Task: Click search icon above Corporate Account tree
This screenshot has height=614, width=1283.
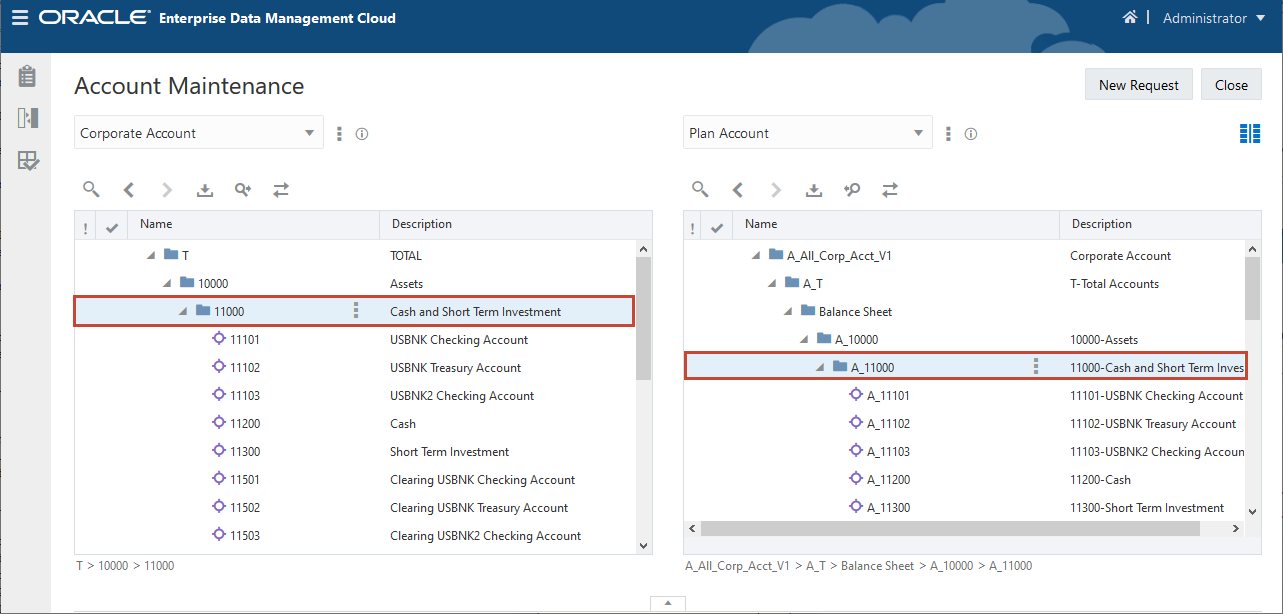Action: pyautogui.click(x=91, y=189)
